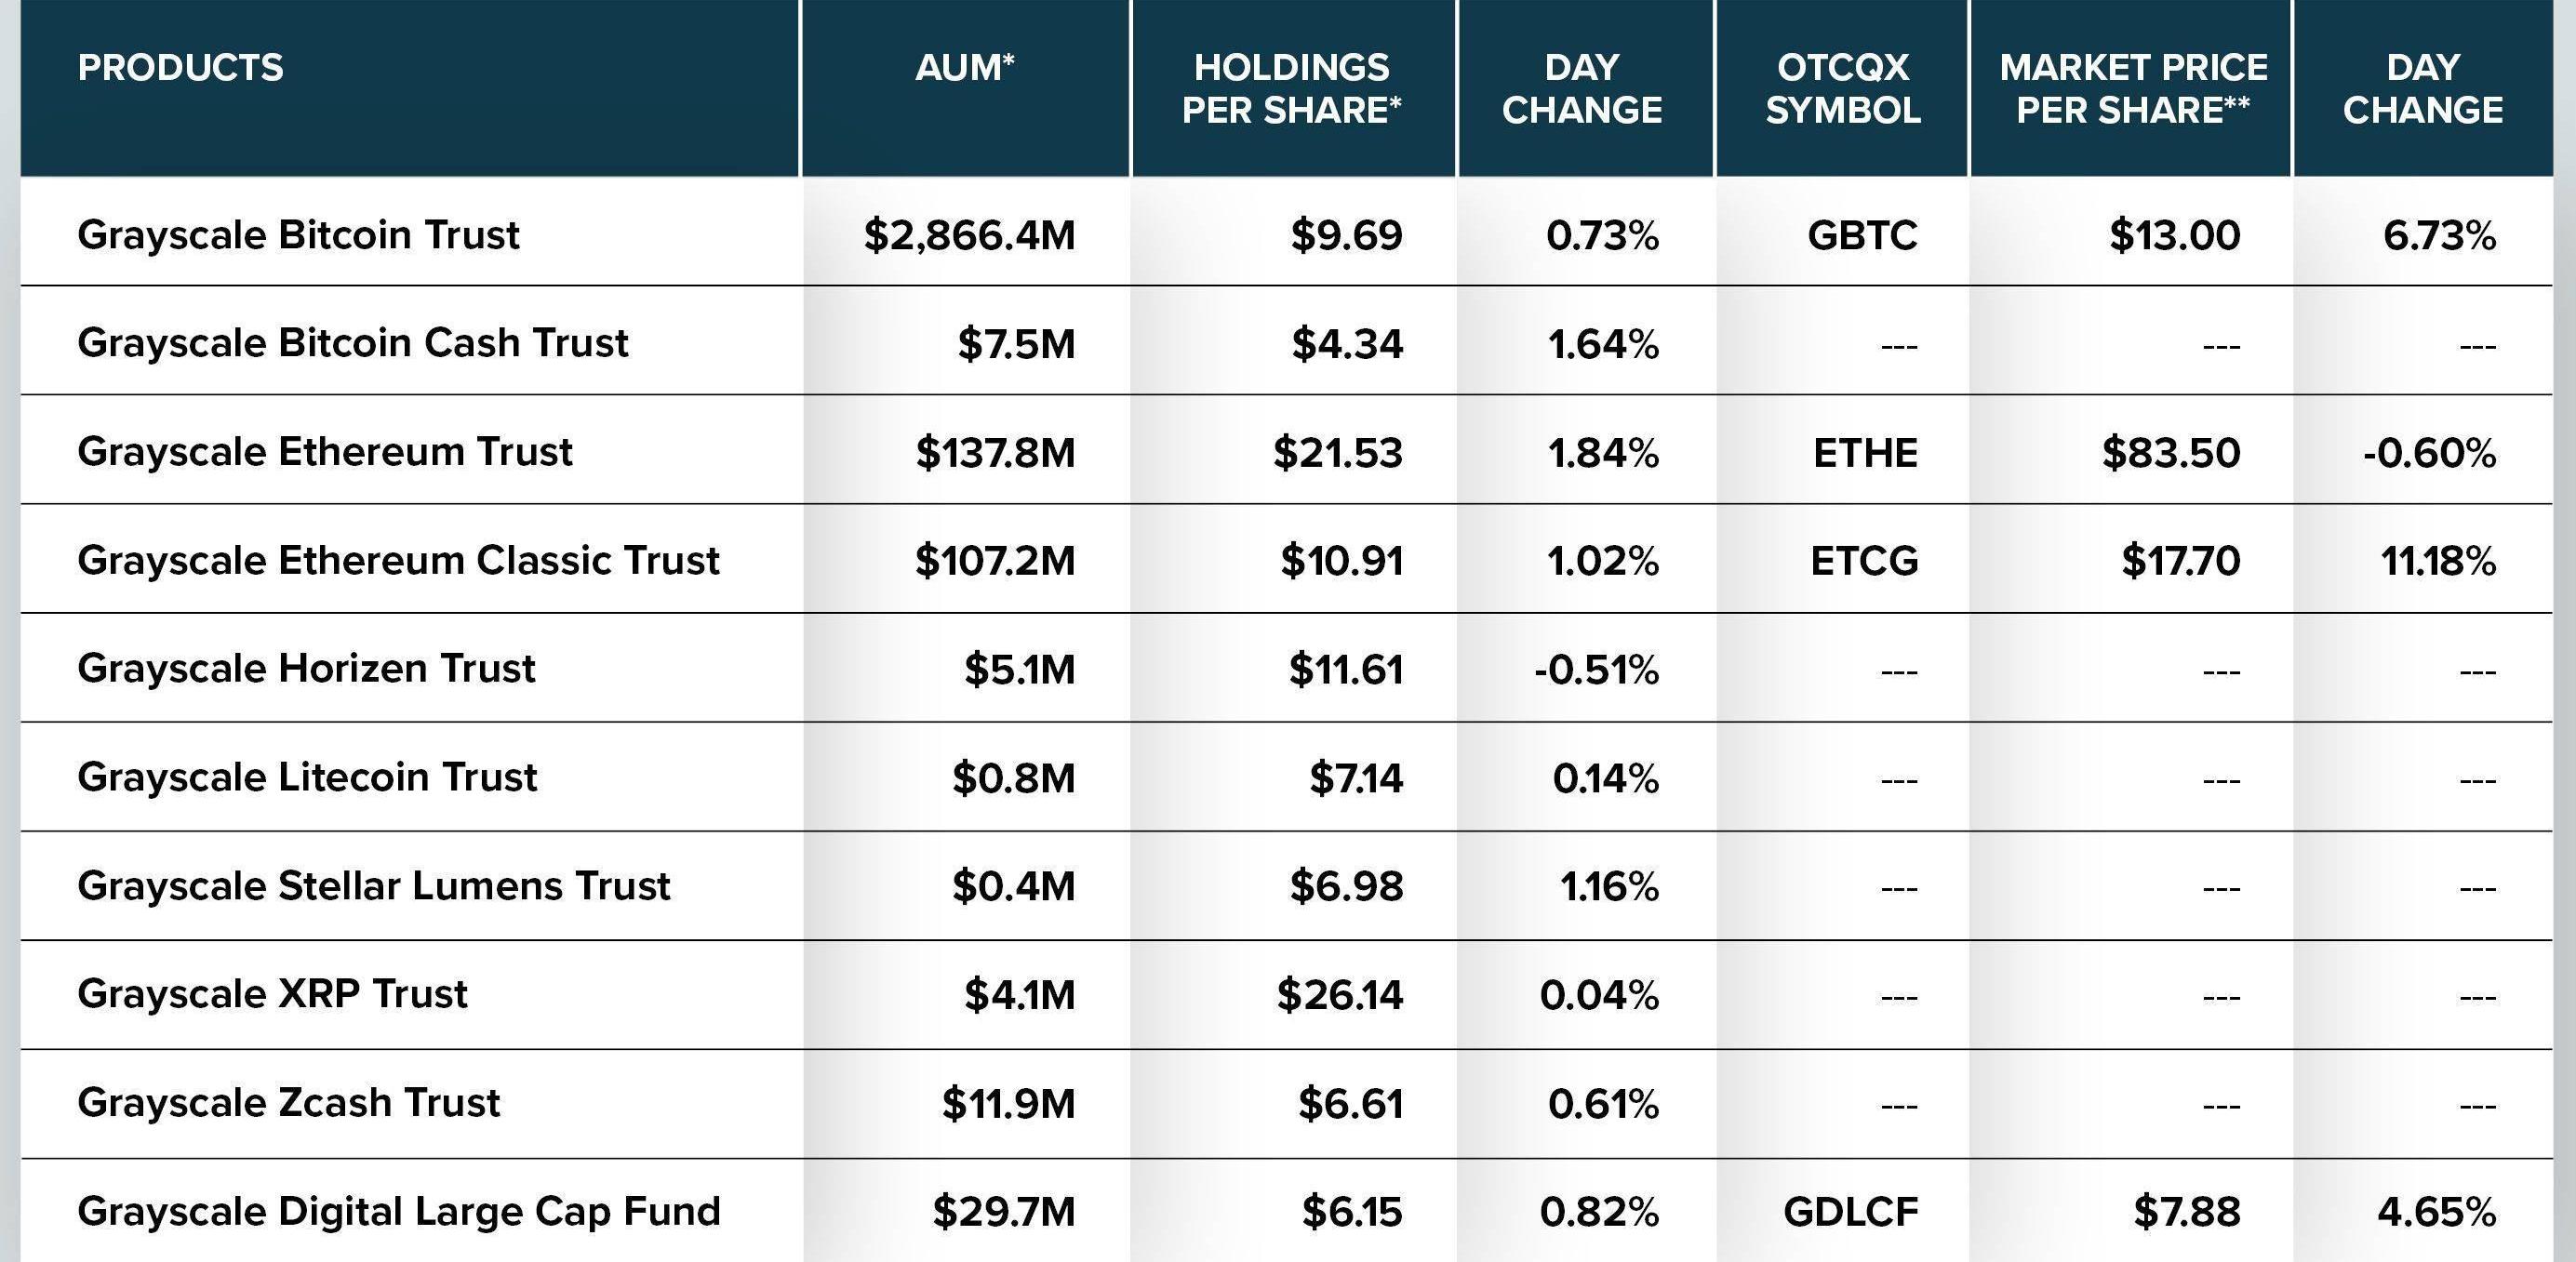2576x1262 pixels.
Task: Click the Grayscale Litecoin Trust name
Action: 307,777
